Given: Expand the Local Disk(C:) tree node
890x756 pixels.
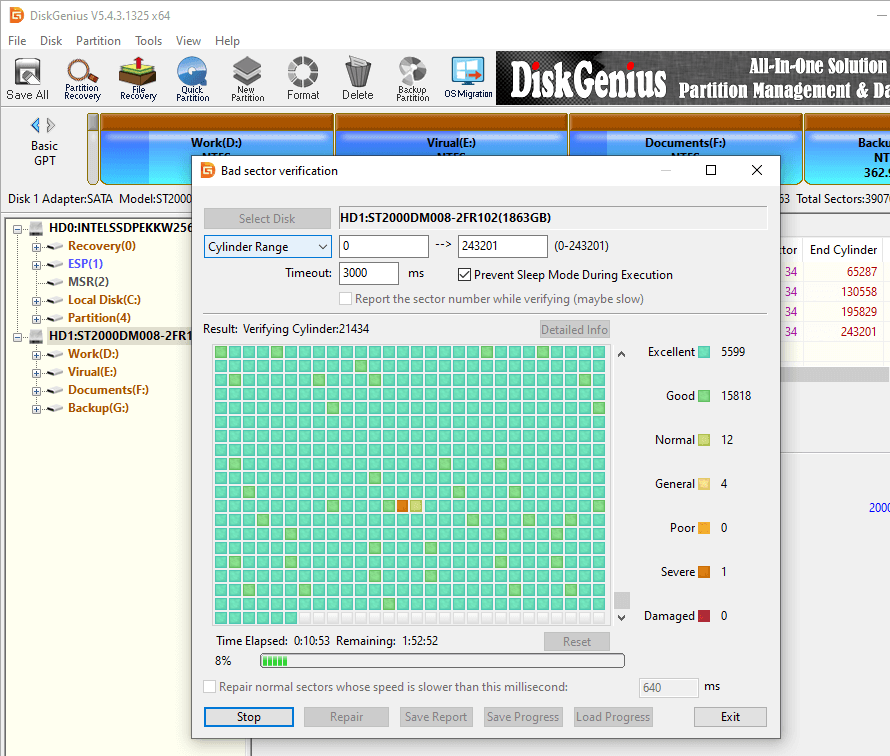Looking at the screenshot, I should click(37, 300).
